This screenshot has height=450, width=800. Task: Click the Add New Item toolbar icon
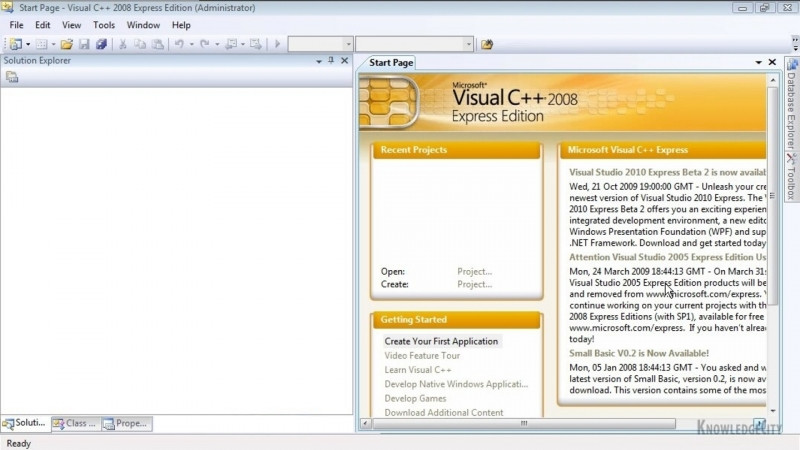coord(42,44)
